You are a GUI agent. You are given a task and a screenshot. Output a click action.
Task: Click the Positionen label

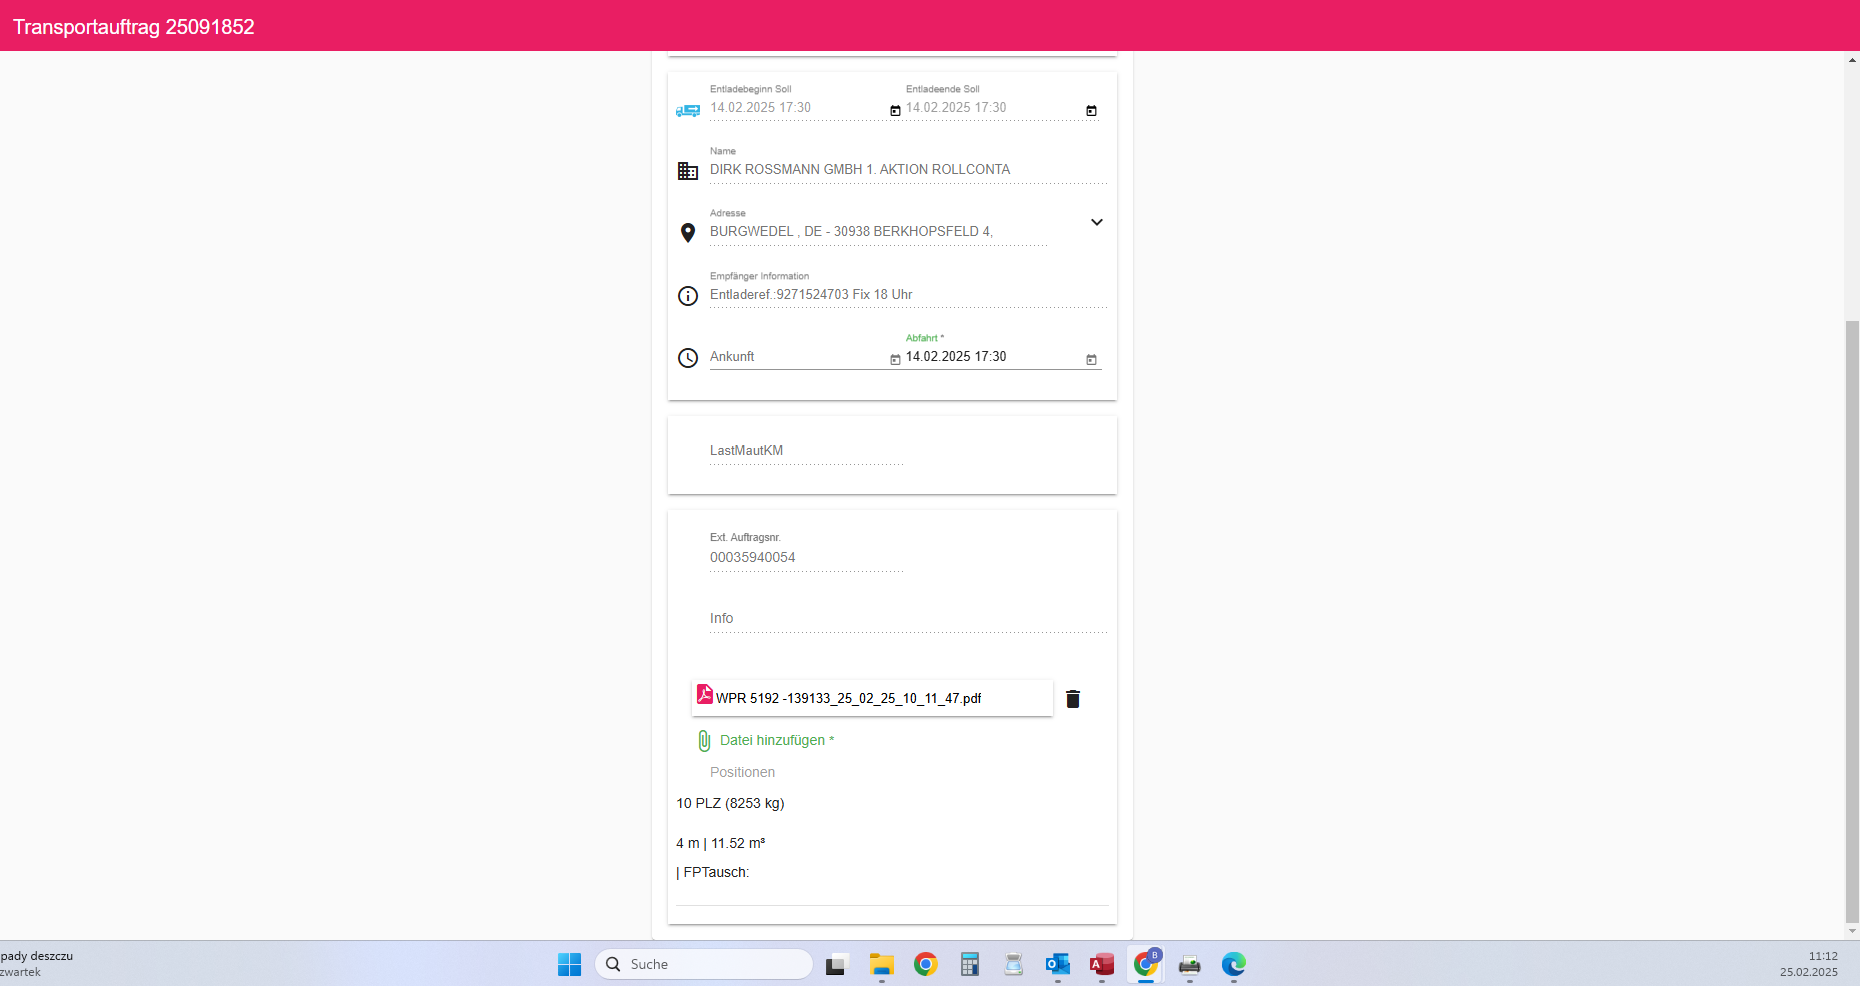point(742,772)
